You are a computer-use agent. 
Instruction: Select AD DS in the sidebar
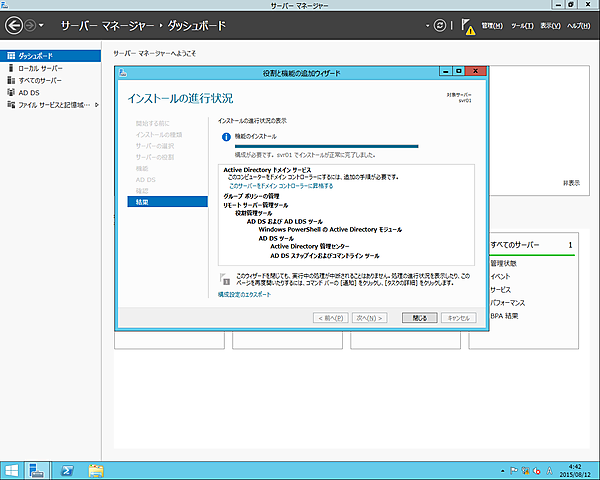(29, 91)
